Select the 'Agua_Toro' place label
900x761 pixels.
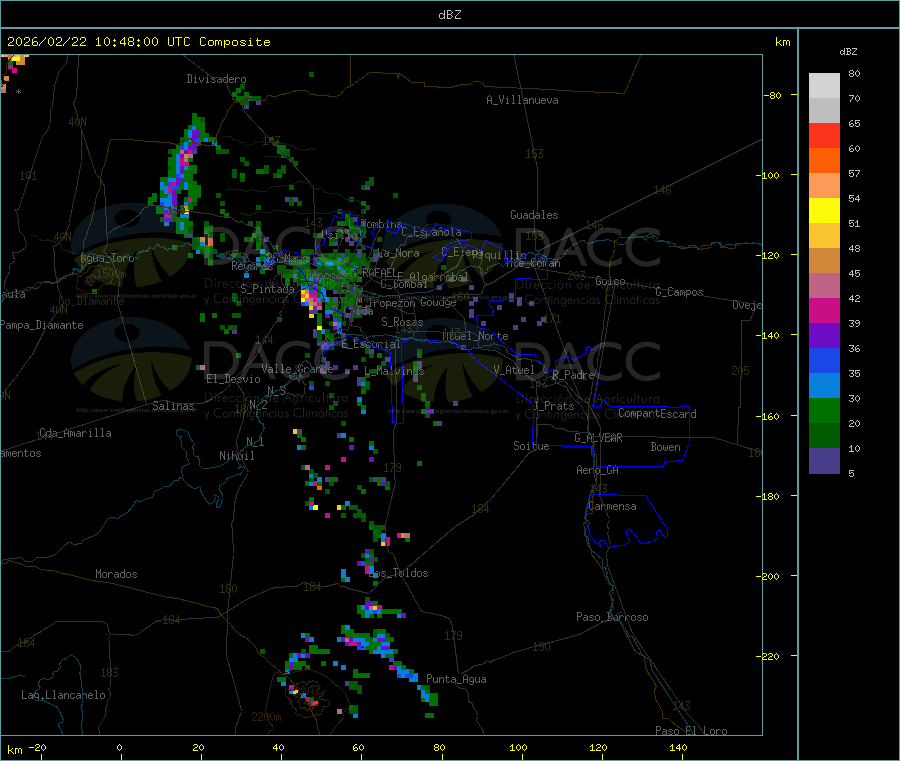pyautogui.click(x=107, y=258)
